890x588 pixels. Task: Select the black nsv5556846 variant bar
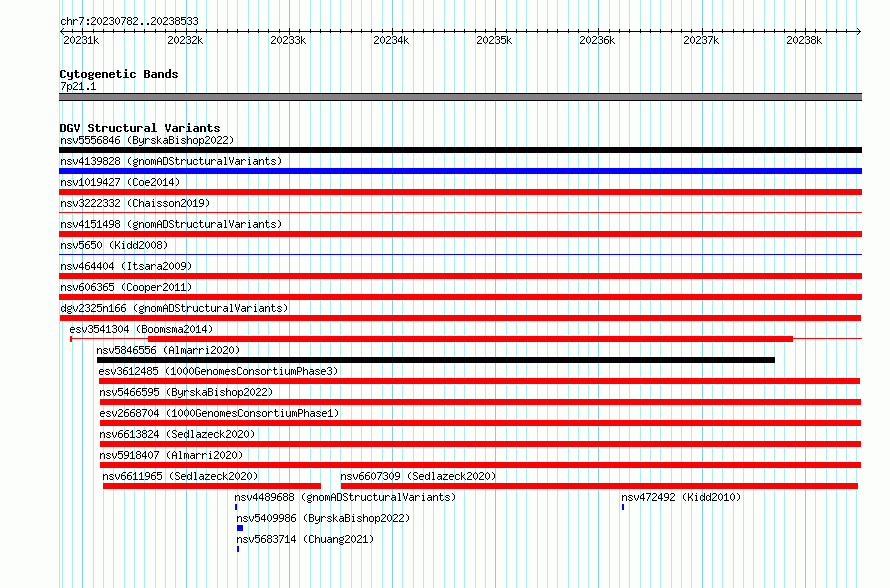[460, 150]
